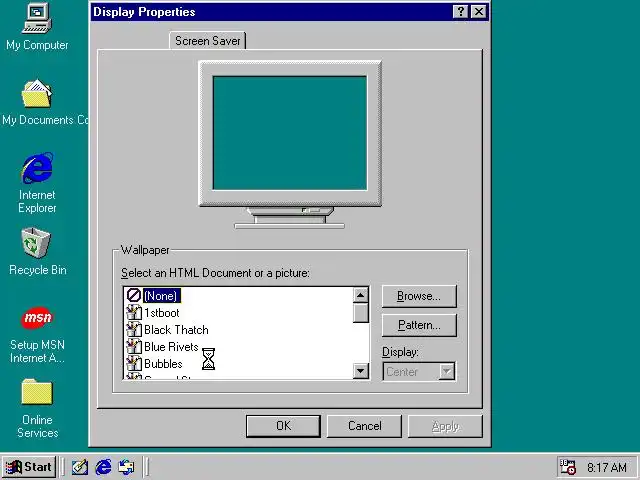Click the Internet Explorer quick launch icon
This screenshot has width=640, height=480.
103,467
